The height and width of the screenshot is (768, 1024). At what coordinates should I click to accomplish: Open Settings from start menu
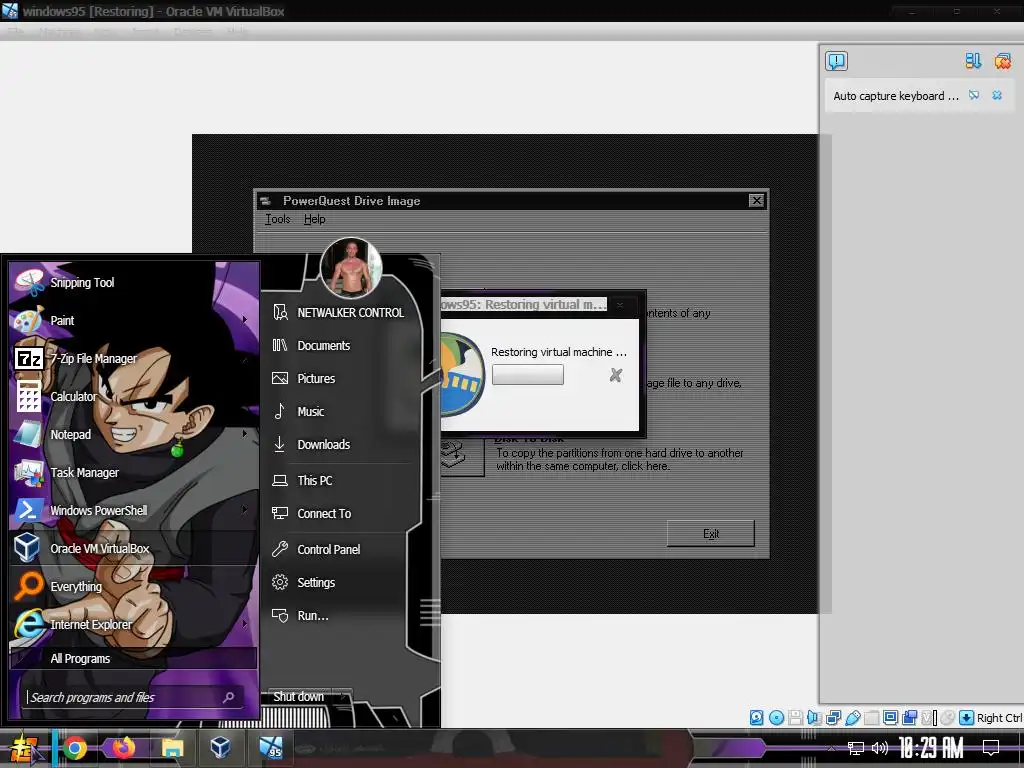point(338,583)
